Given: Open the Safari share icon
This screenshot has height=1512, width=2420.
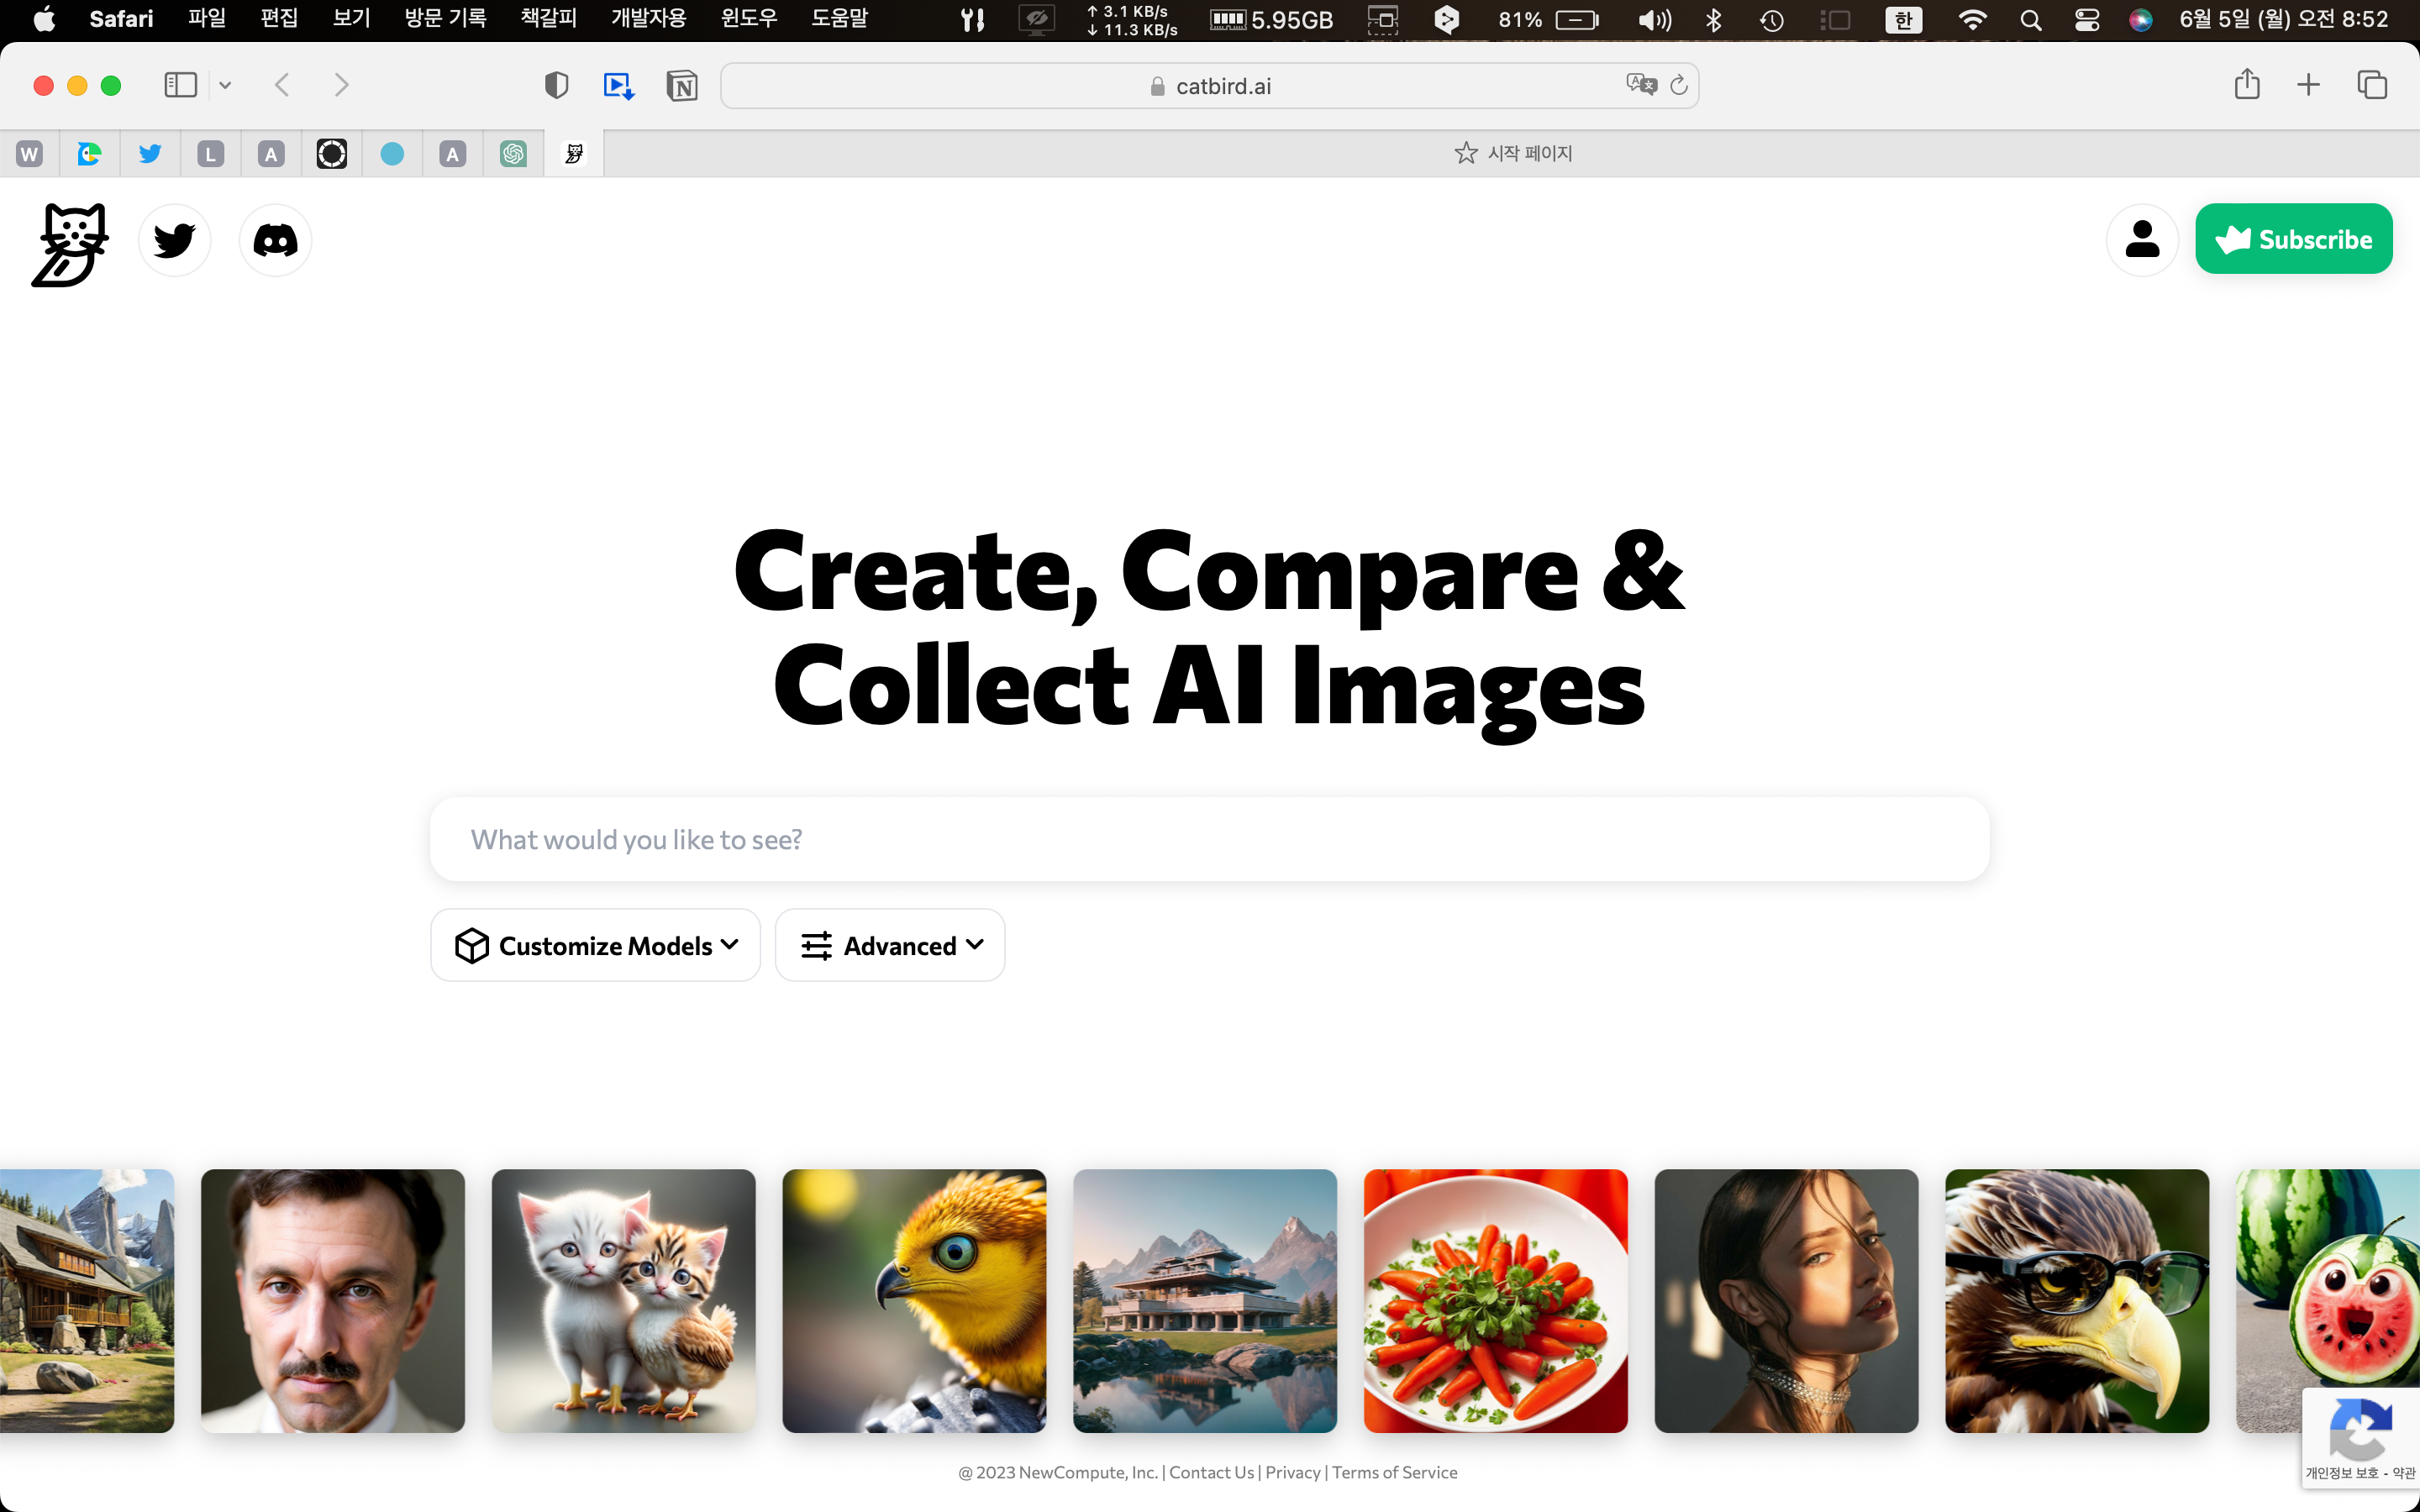Looking at the screenshot, I should 2247,85.
